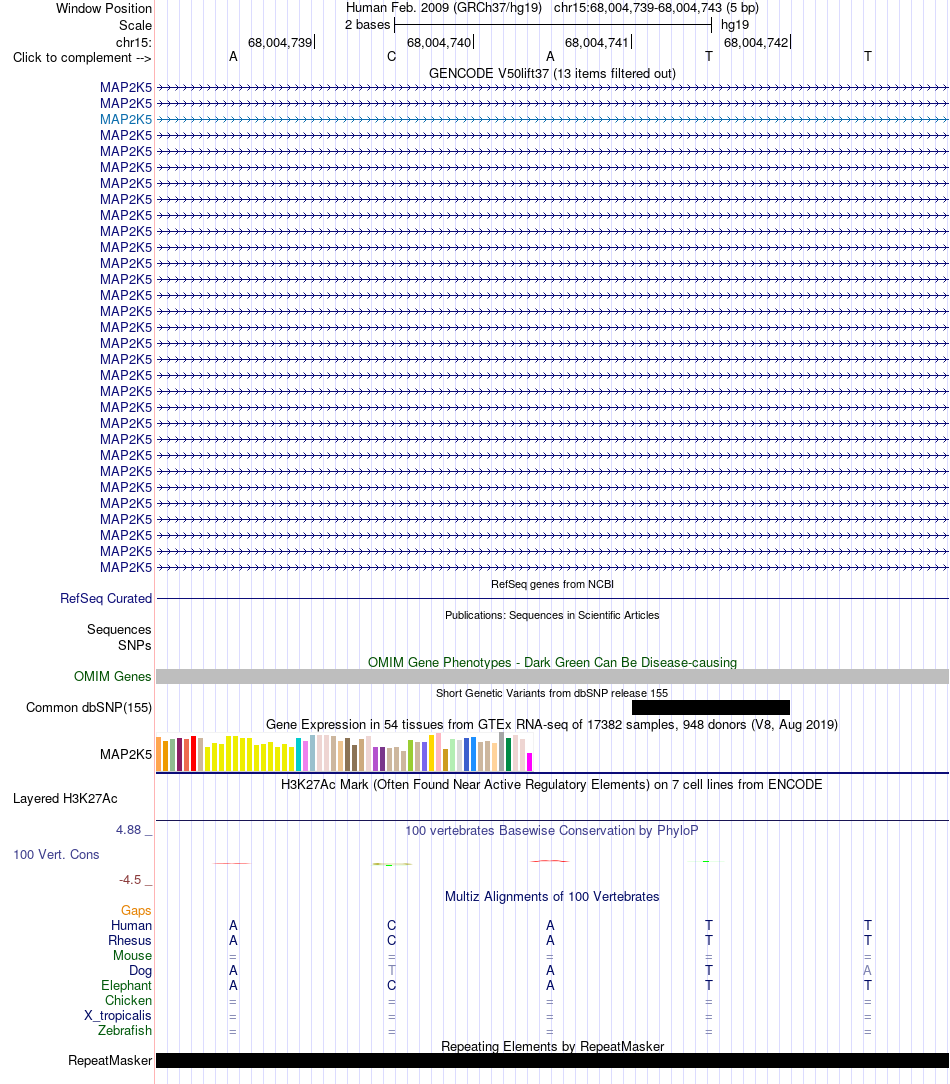Click 'Short Genetic Variants from dbSNP release 155'

coord(552,693)
